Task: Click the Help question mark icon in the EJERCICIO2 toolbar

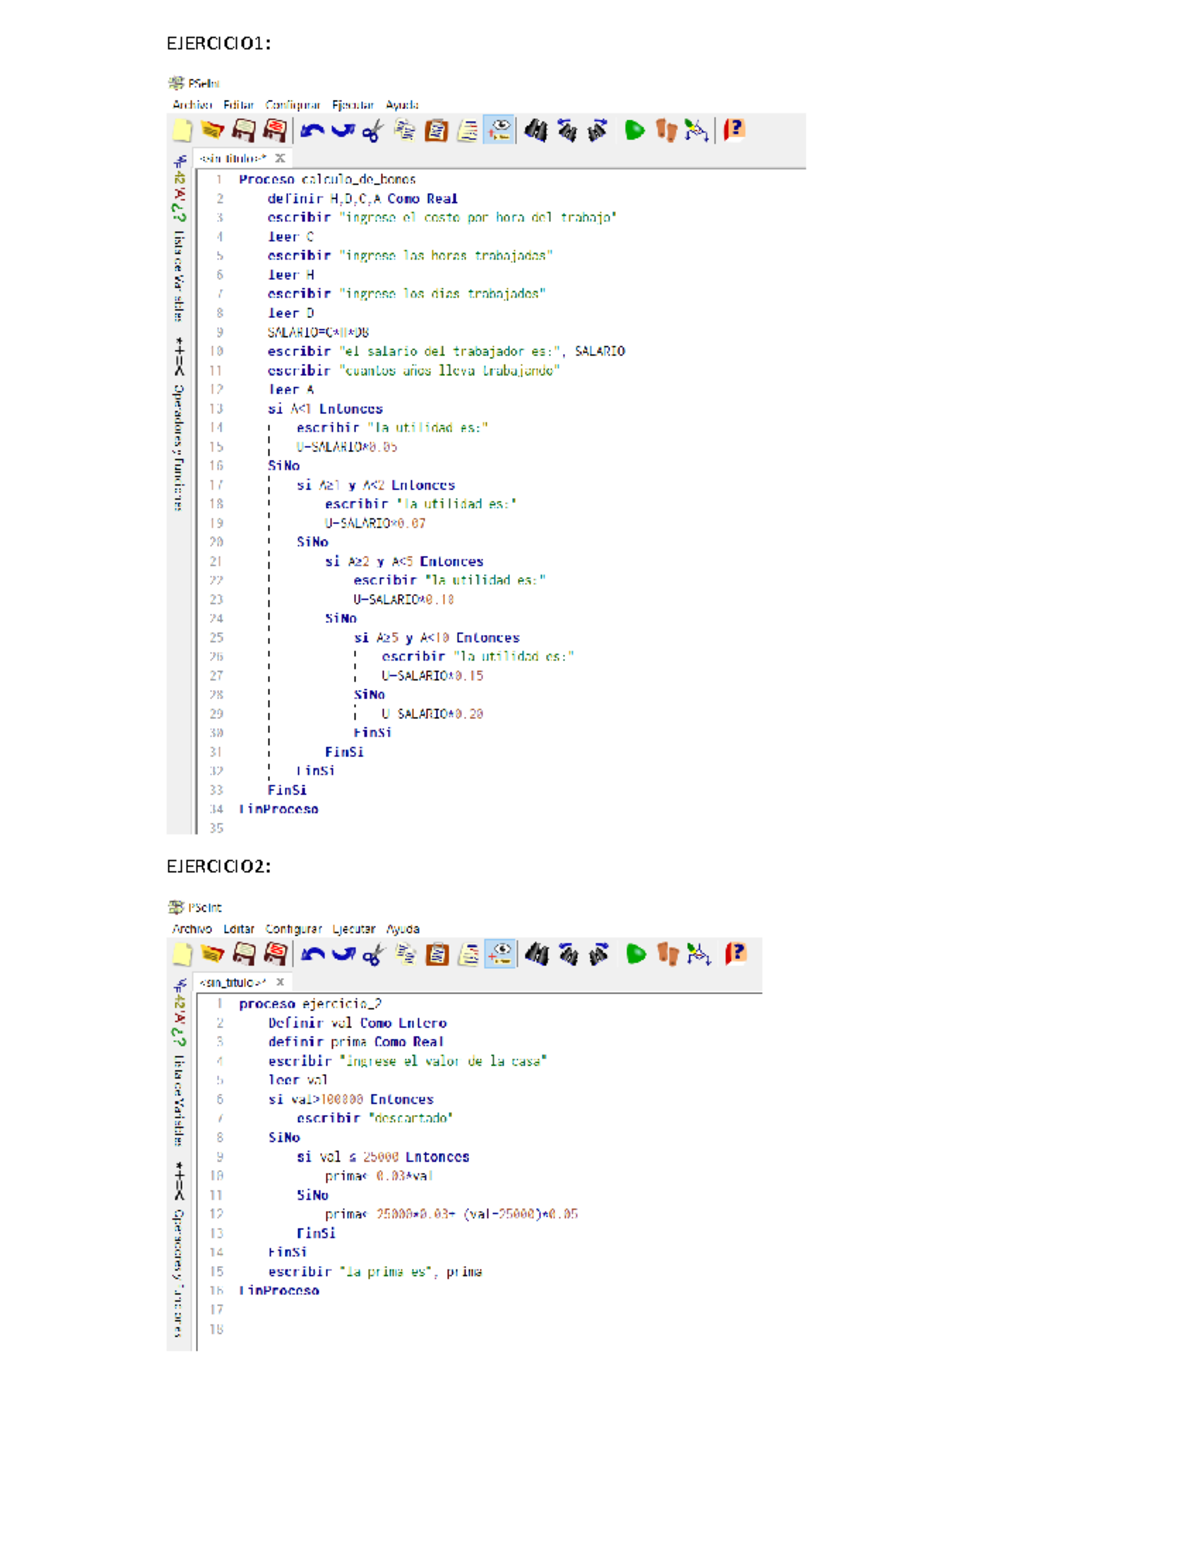Action: (x=735, y=954)
